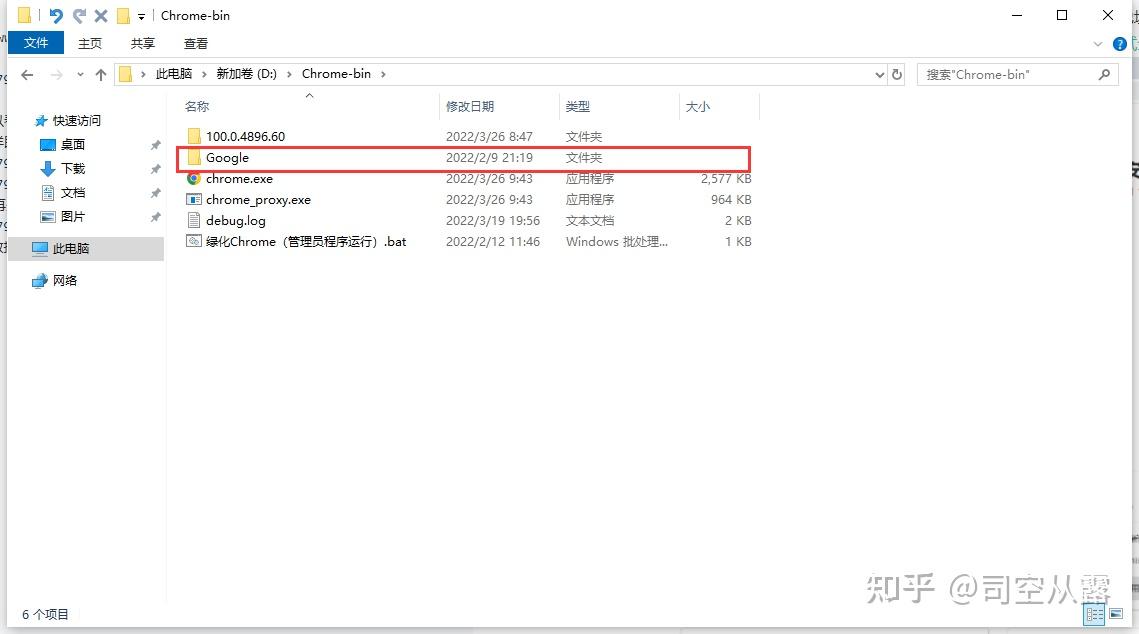Select the chrome_proxy.exe file icon
Screen dimensions: 1139x634
point(194,199)
